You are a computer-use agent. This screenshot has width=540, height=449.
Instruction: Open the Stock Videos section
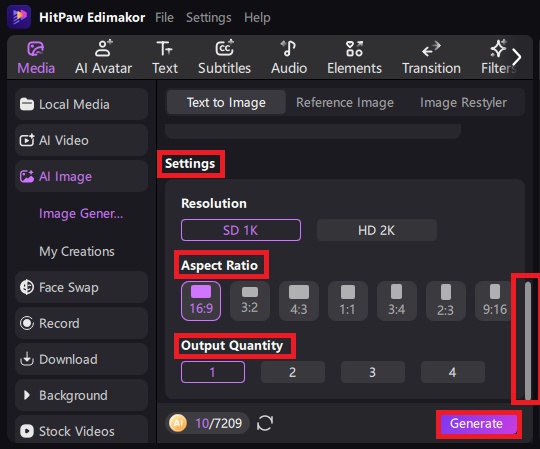[x=82, y=430]
